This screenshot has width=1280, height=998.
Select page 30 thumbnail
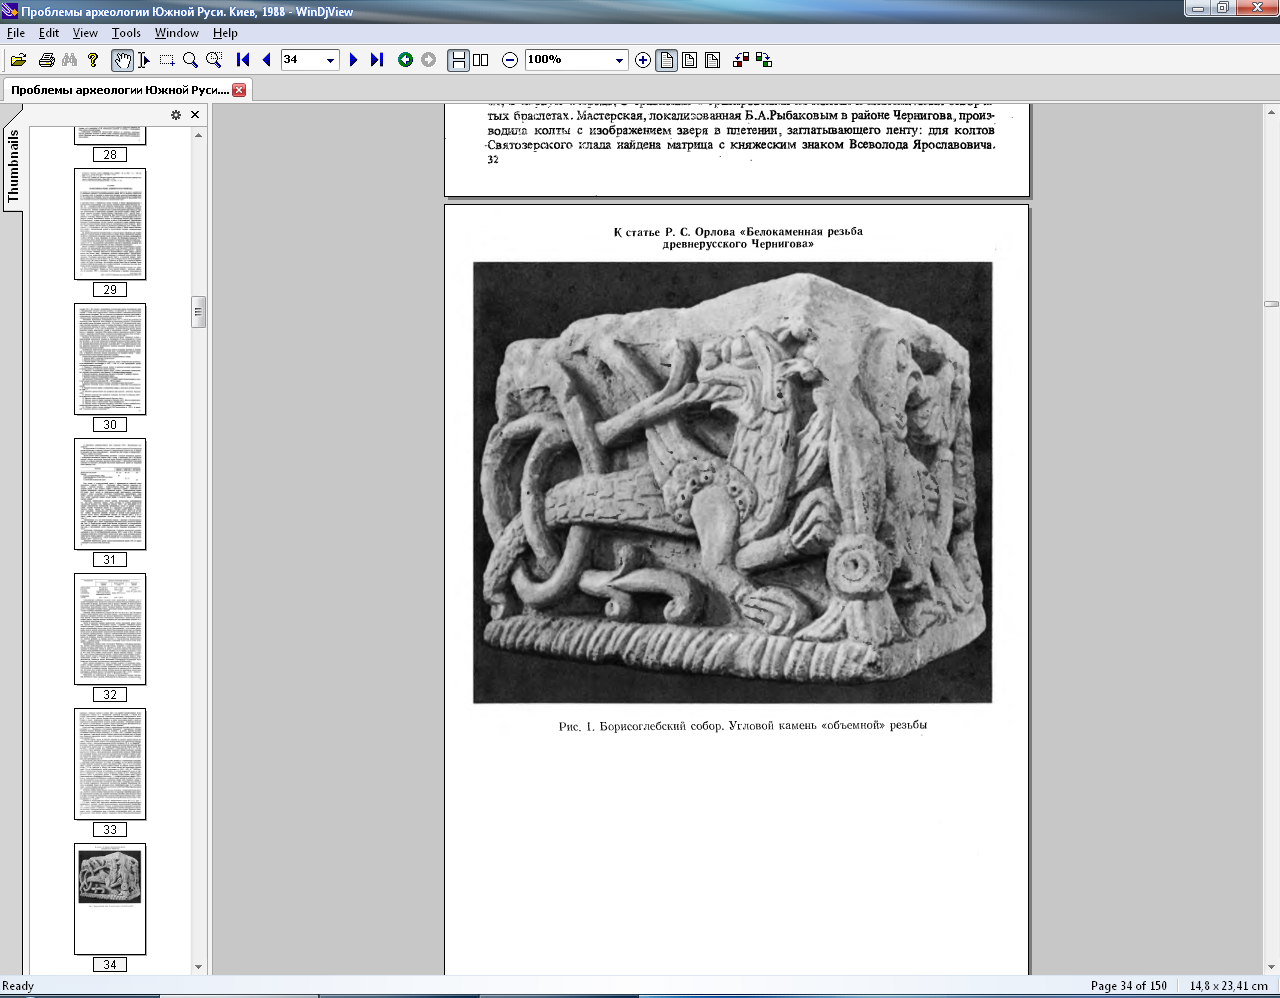[x=110, y=359]
